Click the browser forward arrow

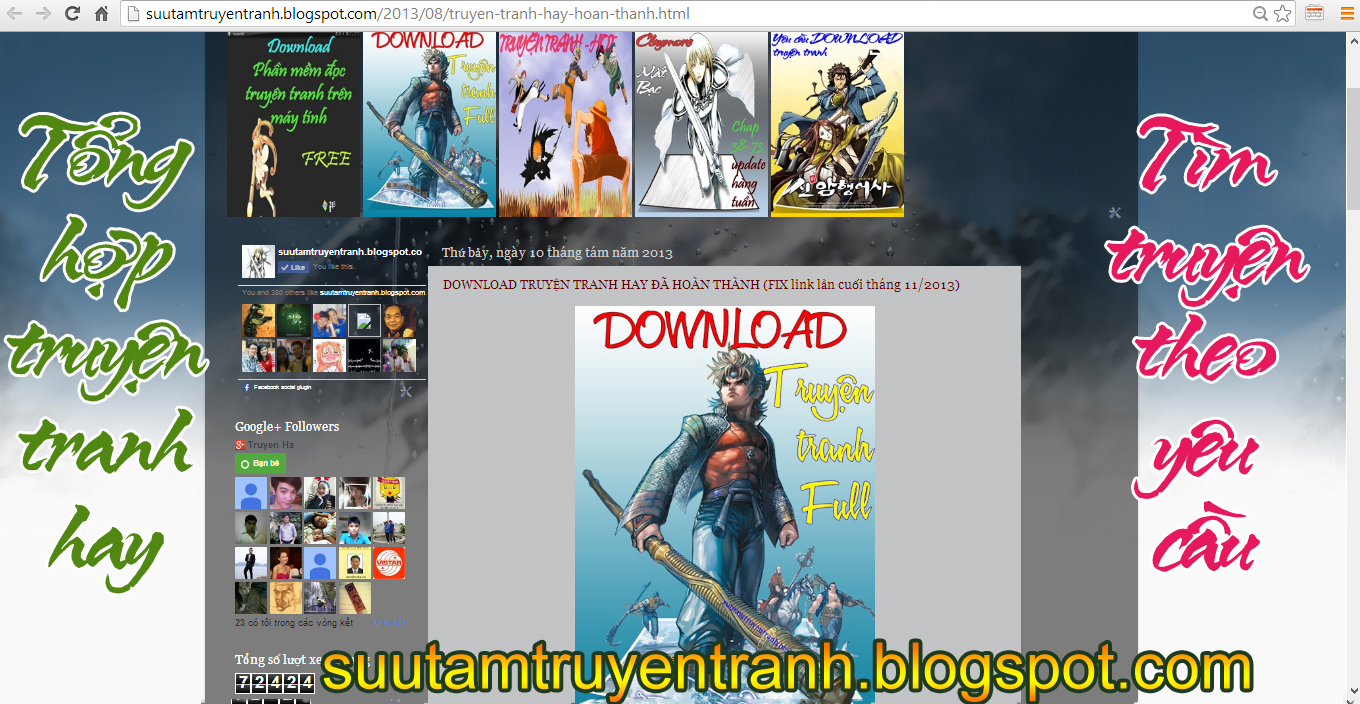point(43,14)
